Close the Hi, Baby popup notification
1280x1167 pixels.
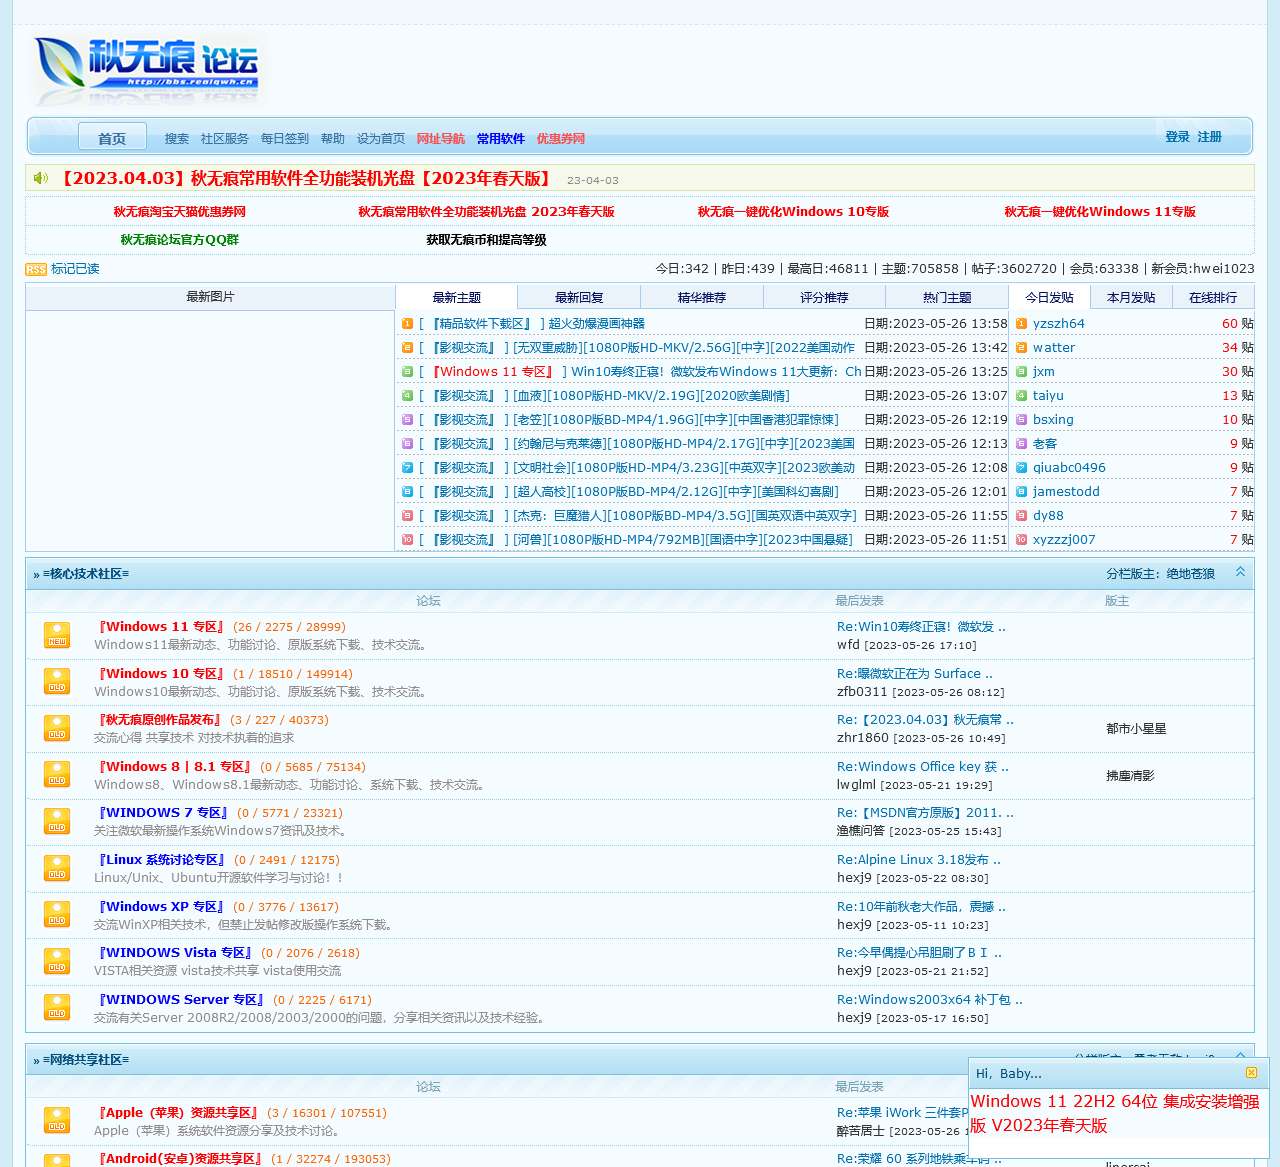coord(1251,1073)
